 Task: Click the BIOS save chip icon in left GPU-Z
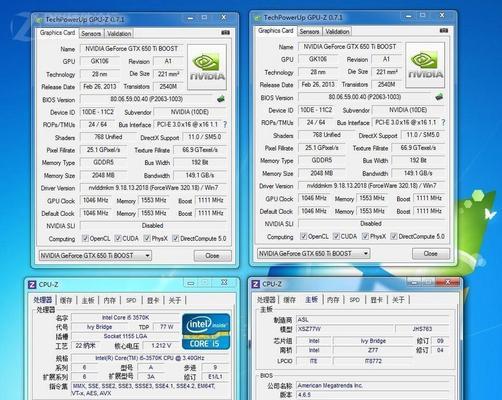pyautogui.click(x=221, y=99)
